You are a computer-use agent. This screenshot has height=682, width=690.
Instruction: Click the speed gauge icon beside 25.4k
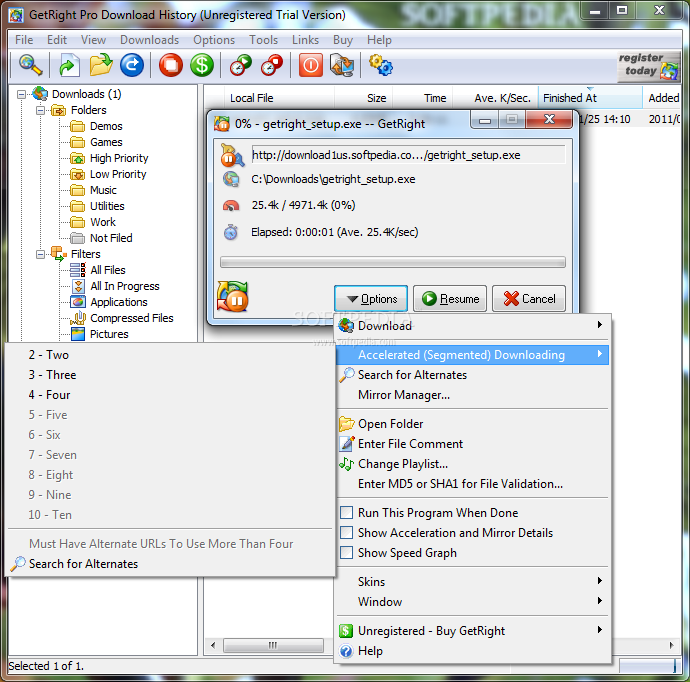pyautogui.click(x=231, y=205)
